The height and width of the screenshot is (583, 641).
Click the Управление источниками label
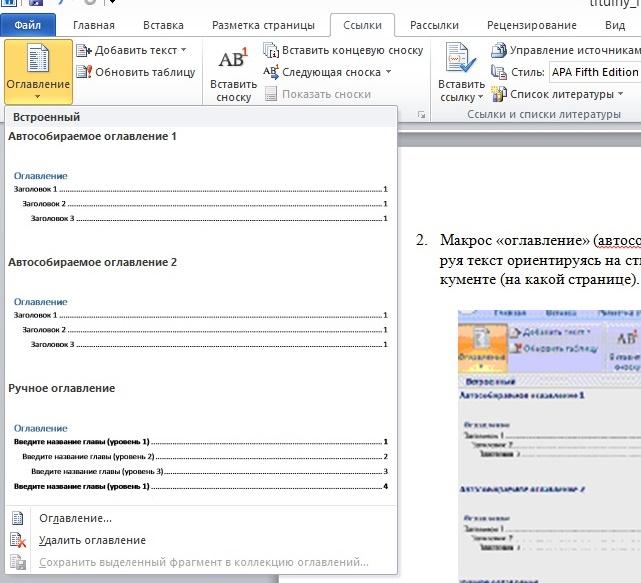coord(575,50)
